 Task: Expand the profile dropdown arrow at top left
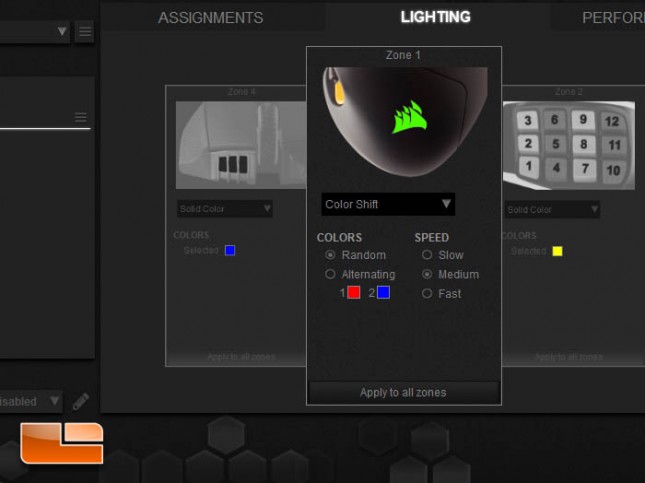pyautogui.click(x=62, y=31)
